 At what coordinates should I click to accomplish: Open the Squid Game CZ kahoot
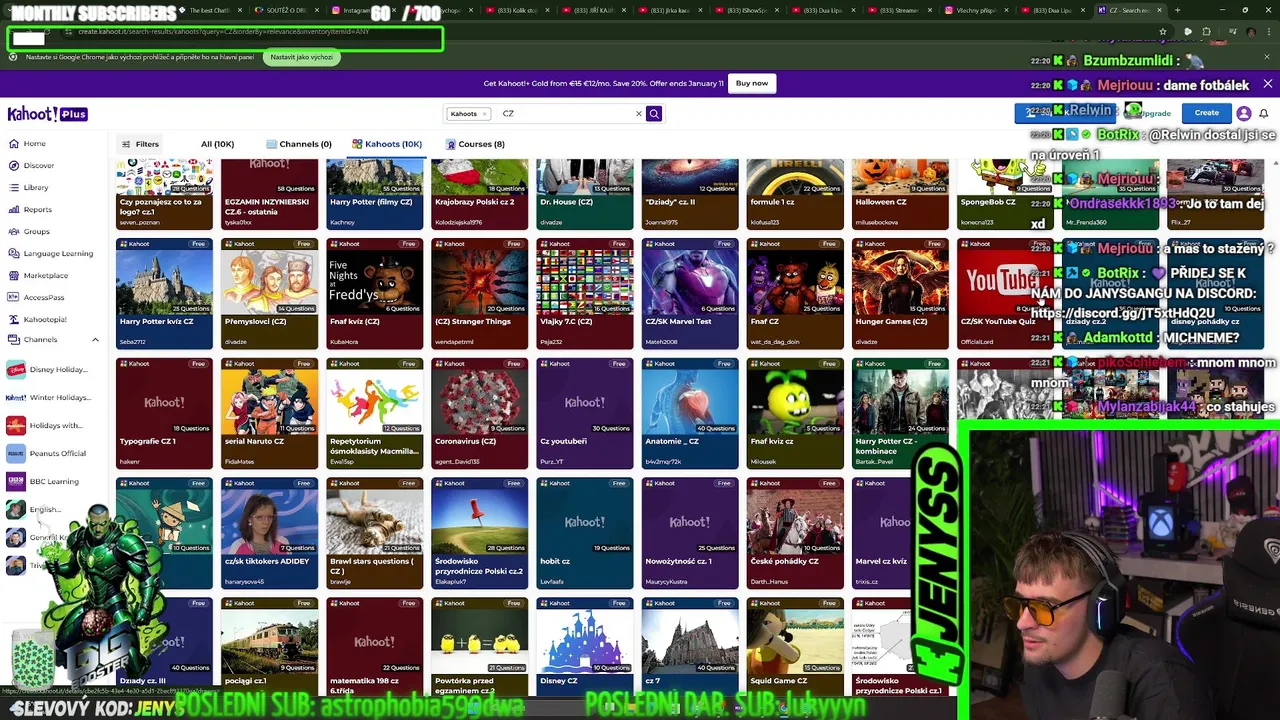tap(795, 648)
